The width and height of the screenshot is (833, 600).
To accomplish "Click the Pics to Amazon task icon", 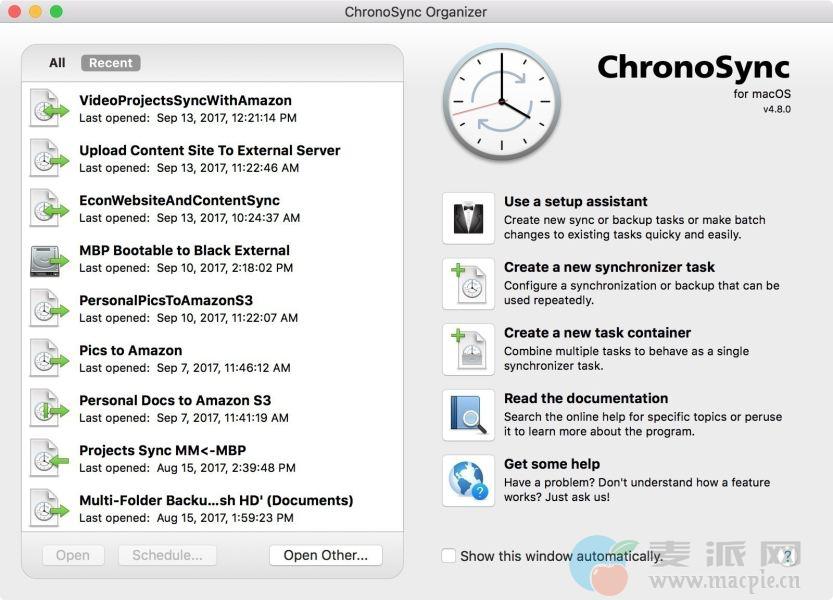I will pyautogui.click(x=49, y=358).
